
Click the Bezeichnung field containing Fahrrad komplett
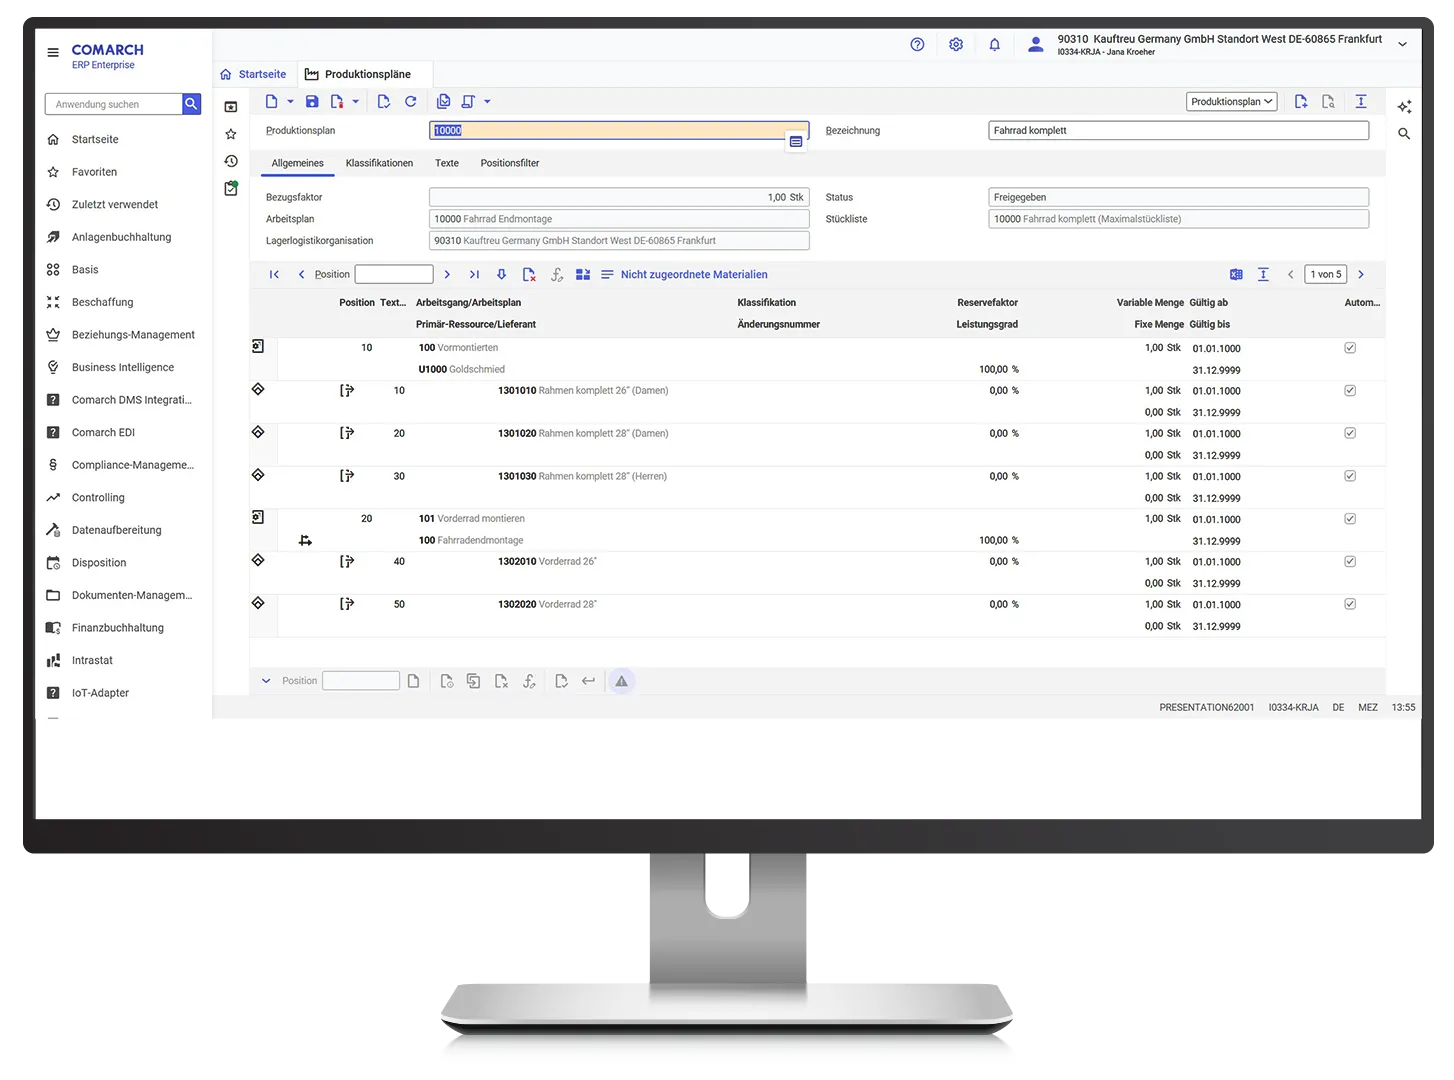[1177, 131]
